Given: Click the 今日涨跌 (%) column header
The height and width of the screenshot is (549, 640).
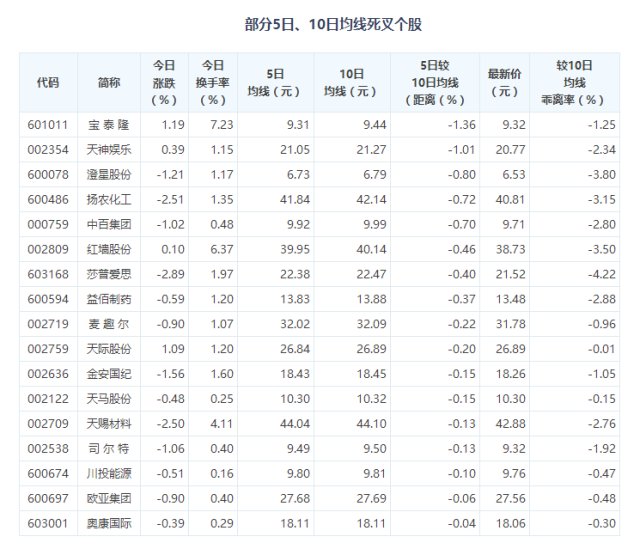Looking at the screenshot, I should [x=163, y=83].
